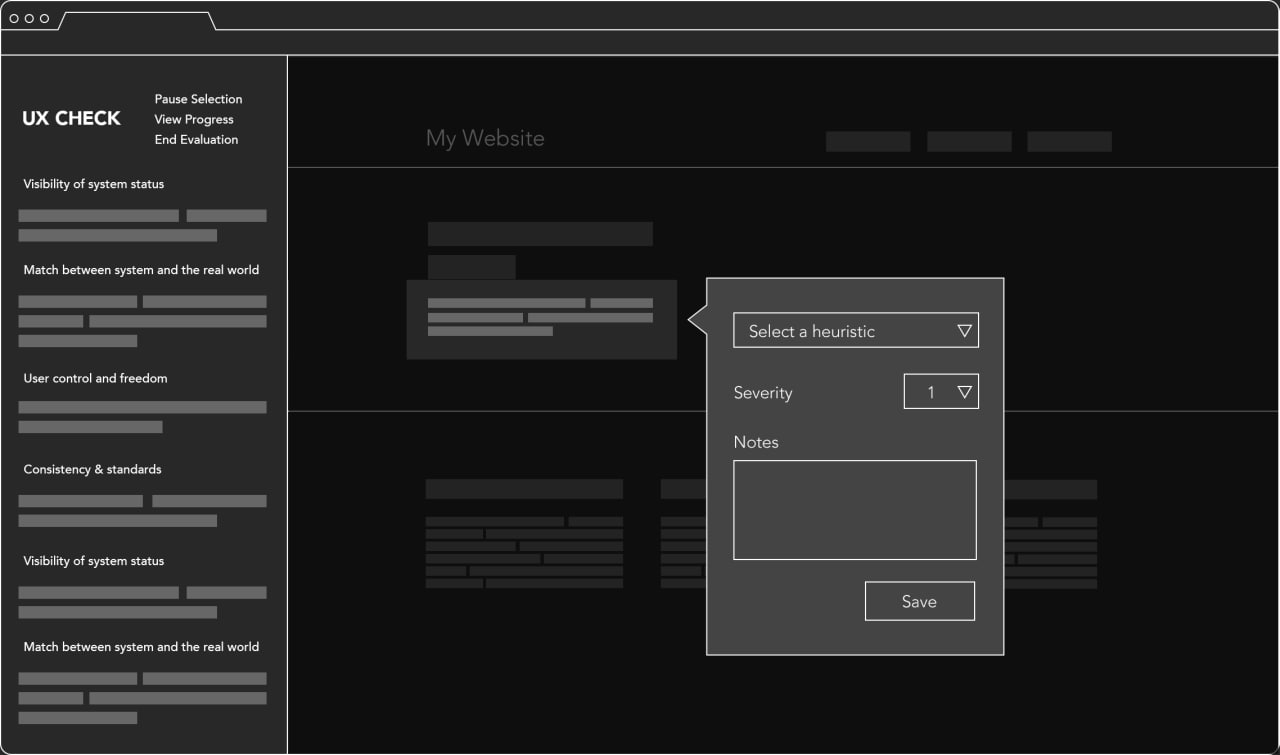Image resolution: width=1280 pixels, height=755 pixels.
Task: Click inside the Notes text area
Action: coord(855,510)
